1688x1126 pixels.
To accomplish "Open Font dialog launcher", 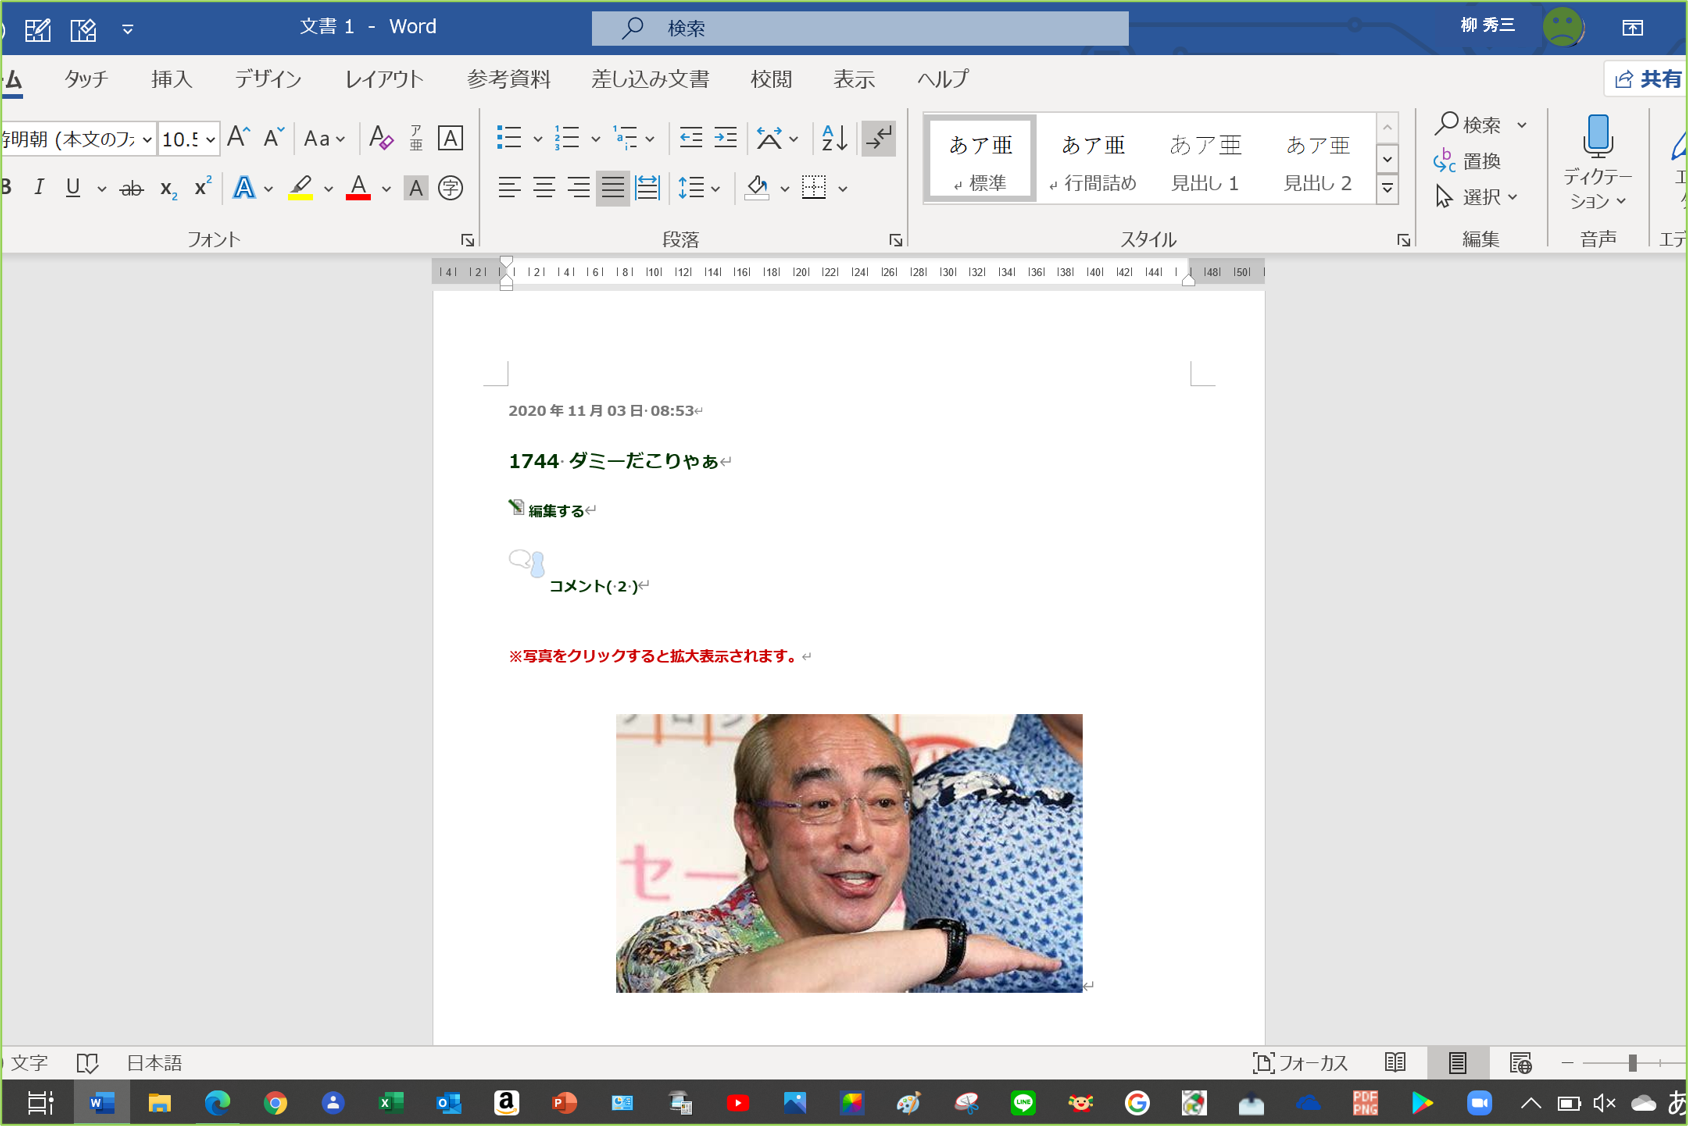I will [x=467, y=240].
